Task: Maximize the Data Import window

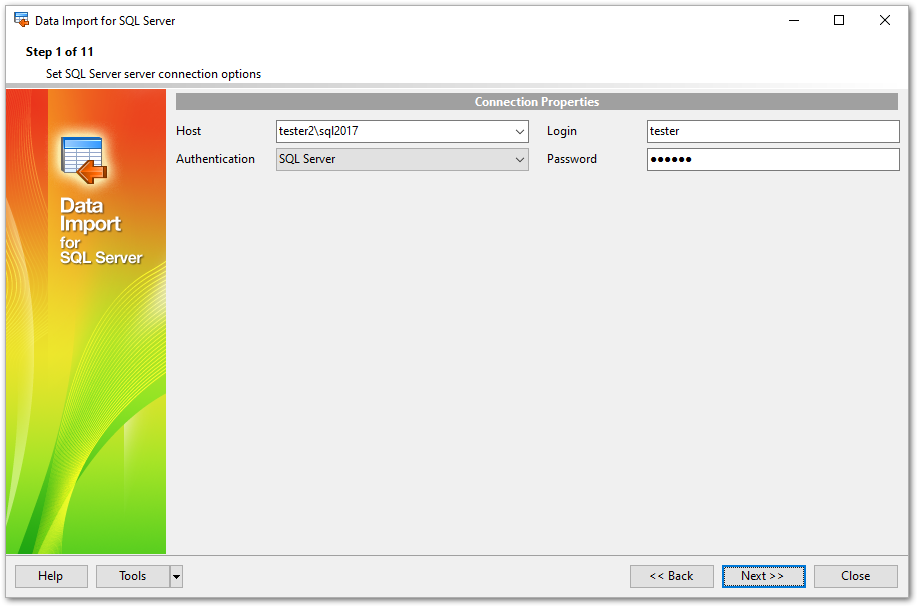Action: click(839, 20)
